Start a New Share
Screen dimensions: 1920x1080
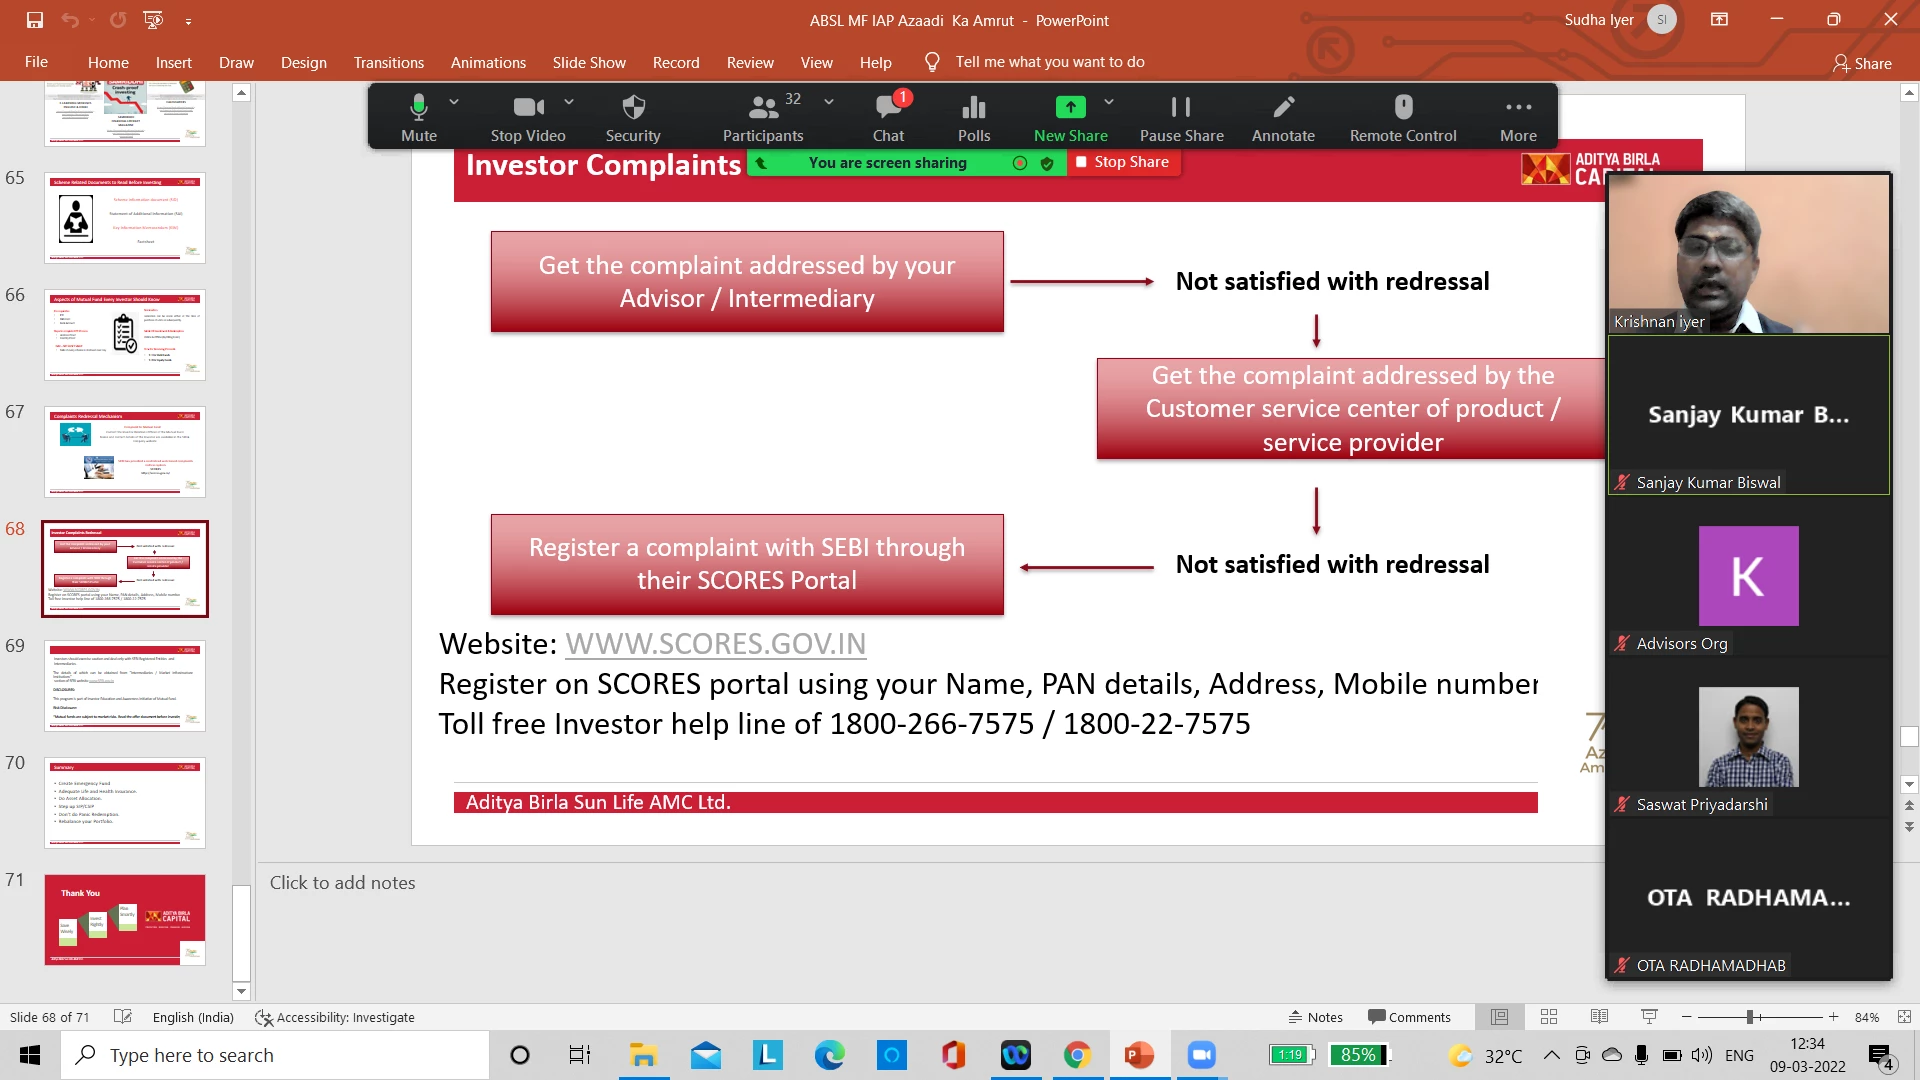[x=1070, y=117]
